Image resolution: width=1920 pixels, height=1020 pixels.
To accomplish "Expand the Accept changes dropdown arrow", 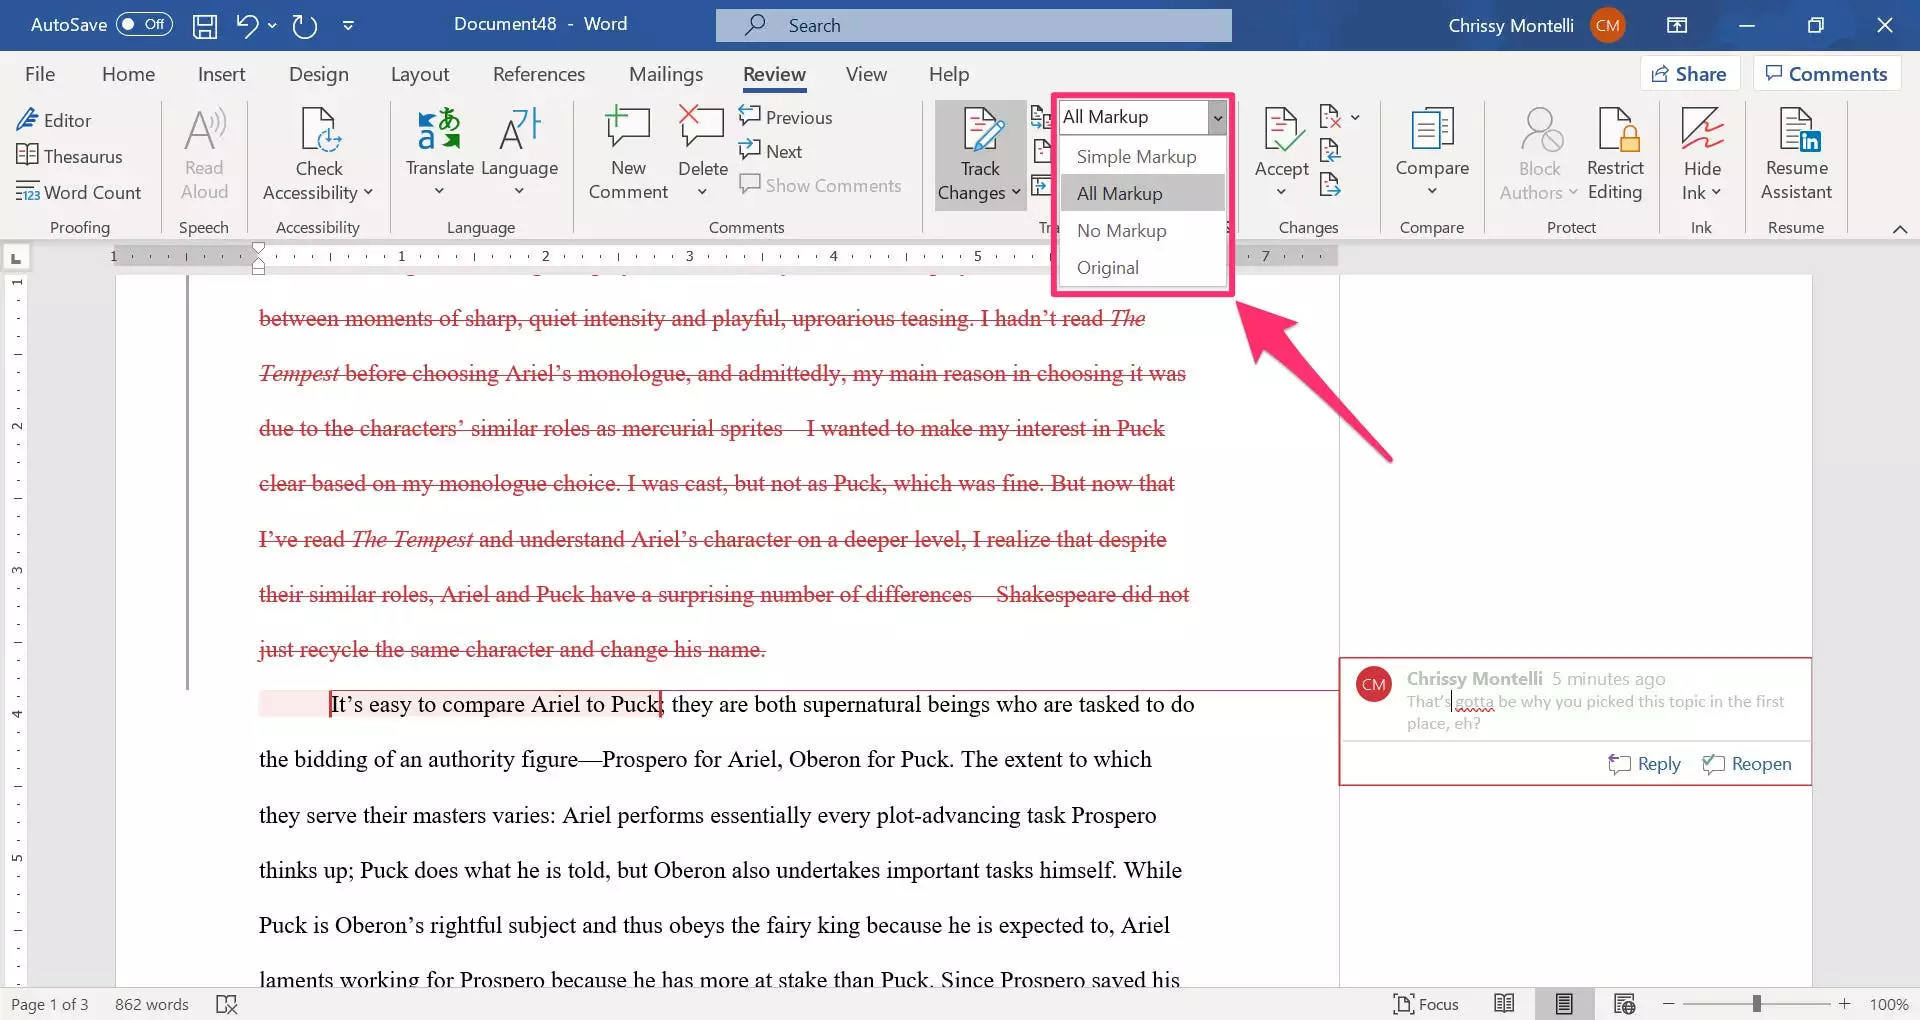I will point(1281,192).
